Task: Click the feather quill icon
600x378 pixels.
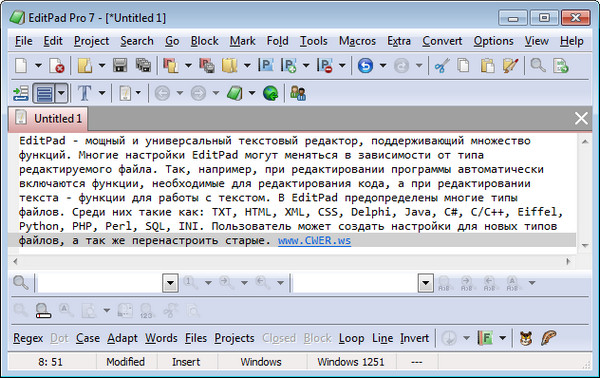Action: (x=548, y=338)
